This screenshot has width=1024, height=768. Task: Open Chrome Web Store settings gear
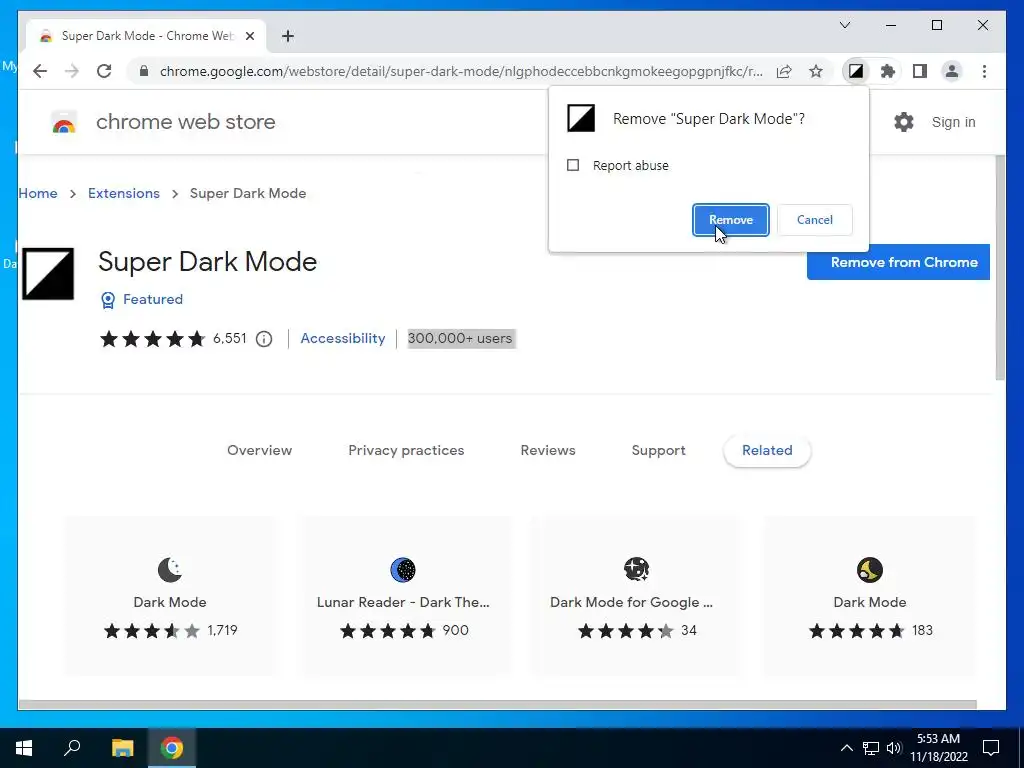pos(904,122)
